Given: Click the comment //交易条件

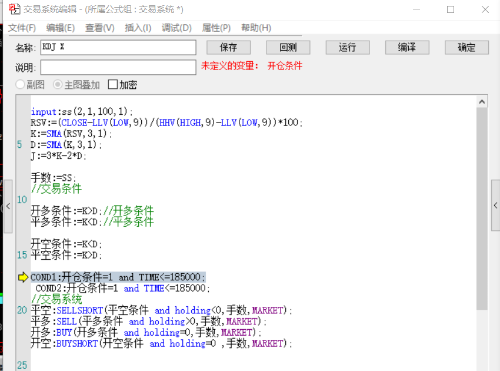Looking at the screenshot, I should coord(56,189).
